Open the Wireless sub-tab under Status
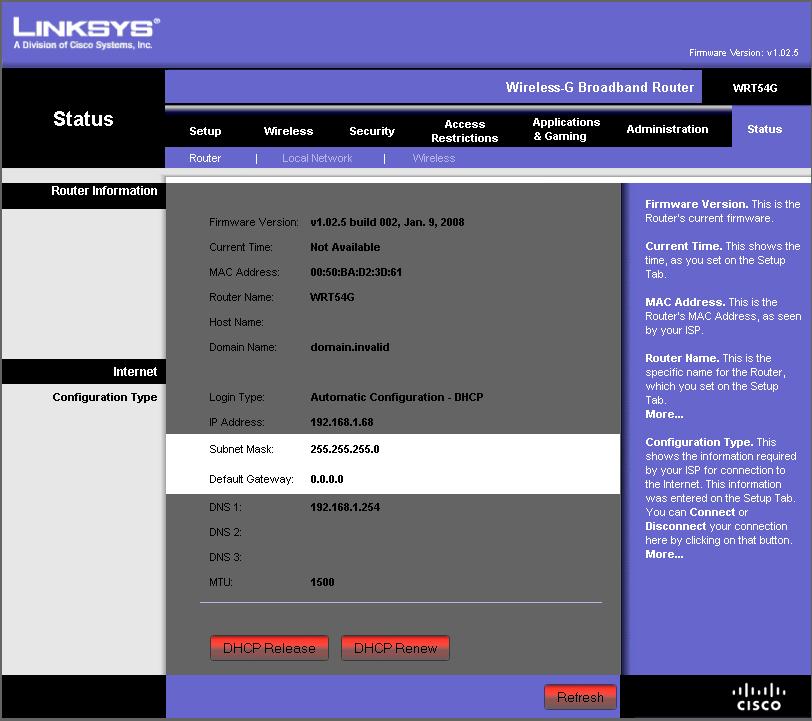Image resolution: width=812 pixels, height=721 pixels. pos(434,158)
